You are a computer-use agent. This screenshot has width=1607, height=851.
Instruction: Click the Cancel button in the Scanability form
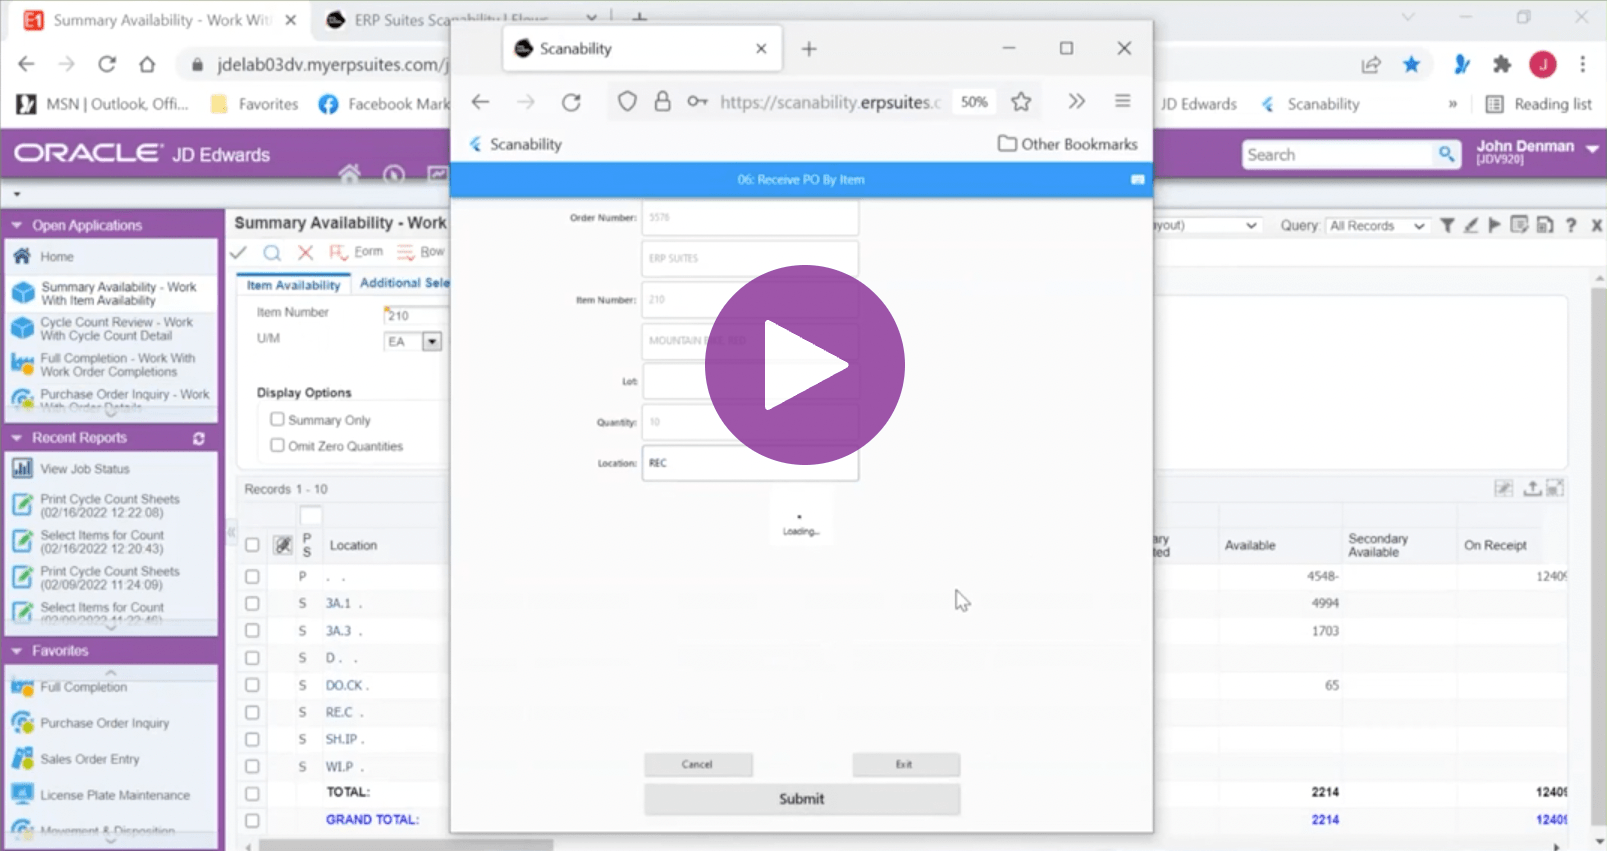697,764
